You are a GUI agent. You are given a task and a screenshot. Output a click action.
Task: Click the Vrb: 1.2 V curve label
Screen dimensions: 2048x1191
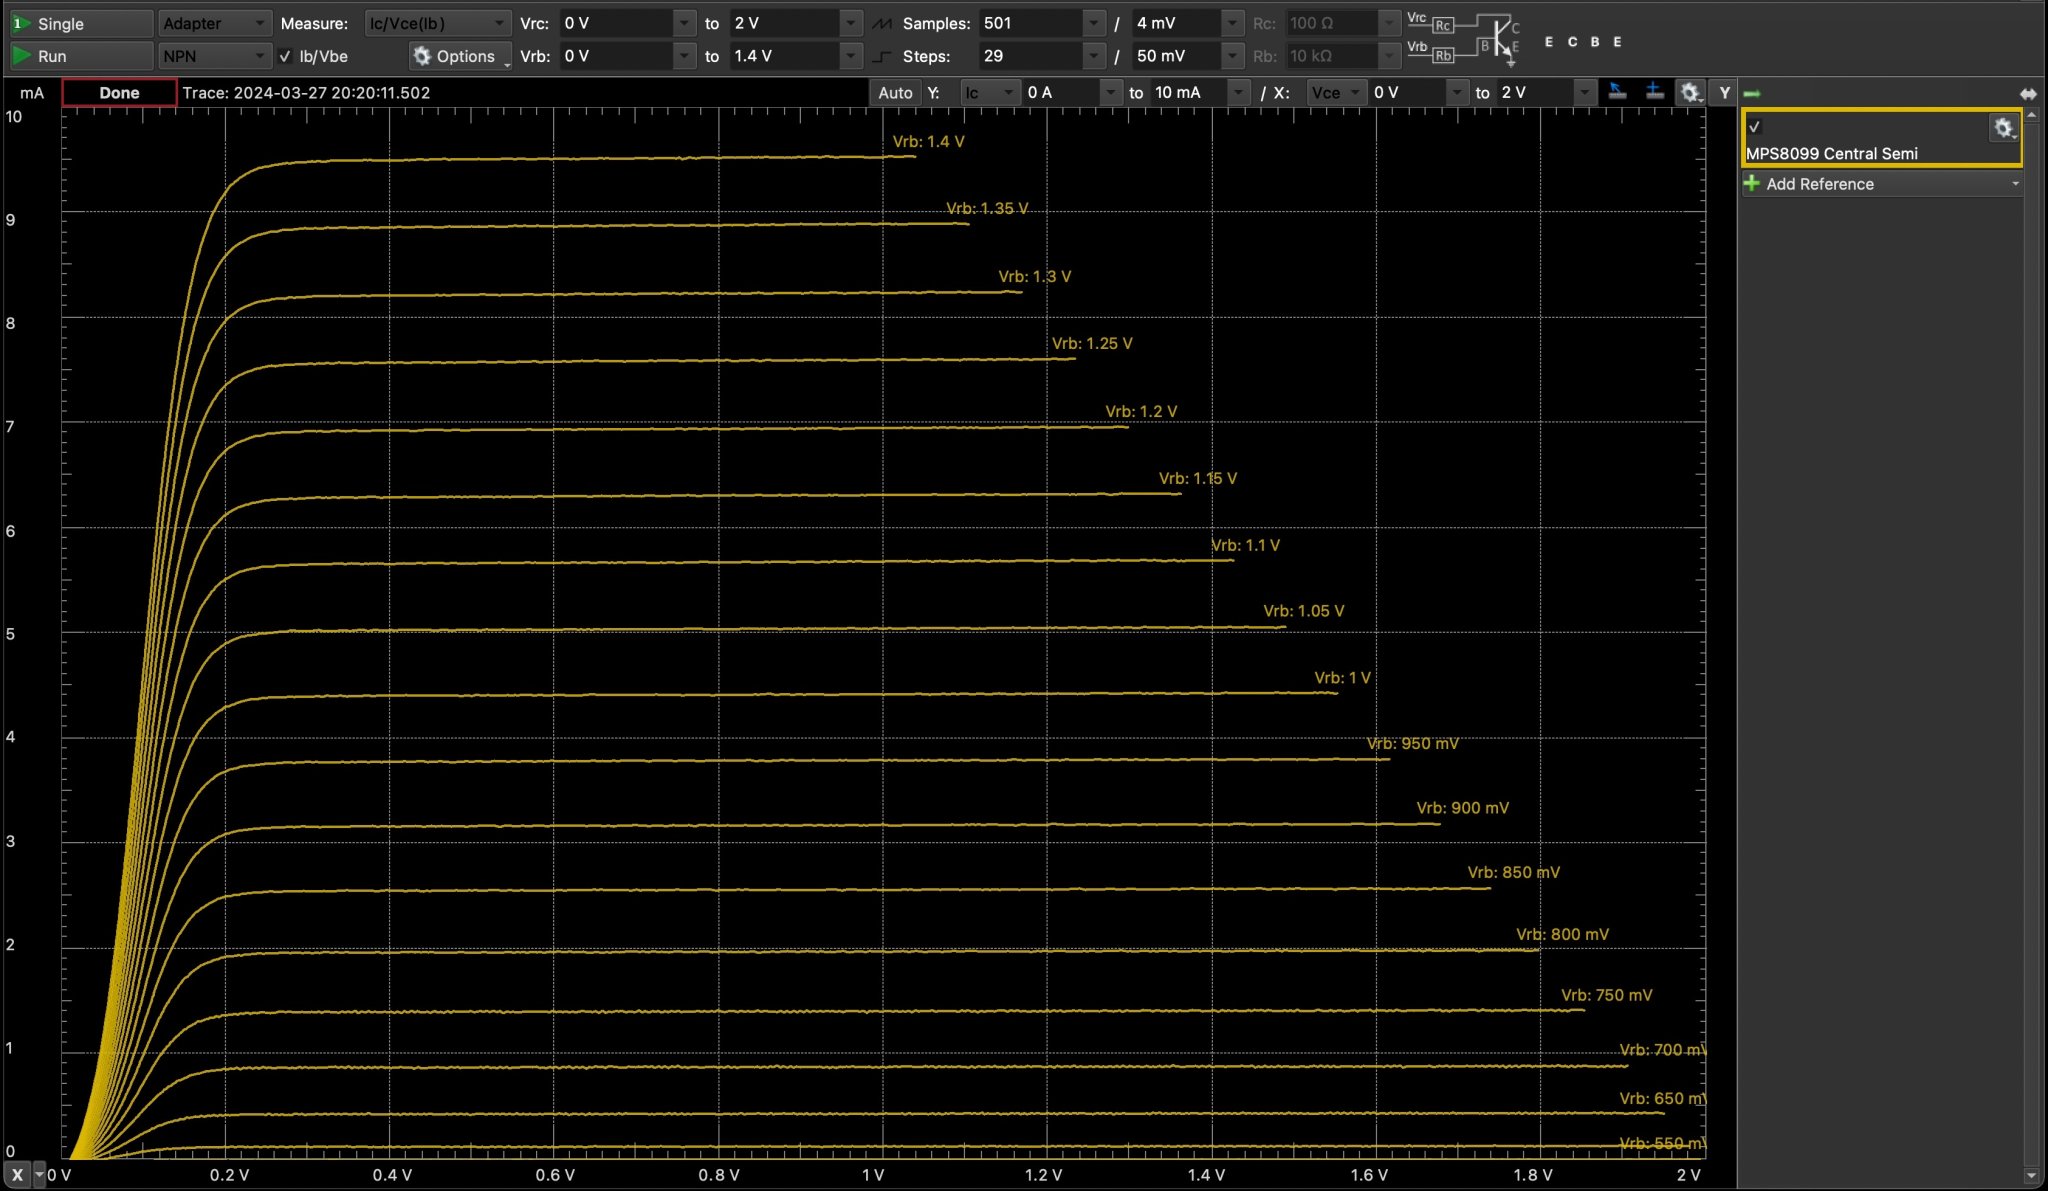coord(1141,412)
